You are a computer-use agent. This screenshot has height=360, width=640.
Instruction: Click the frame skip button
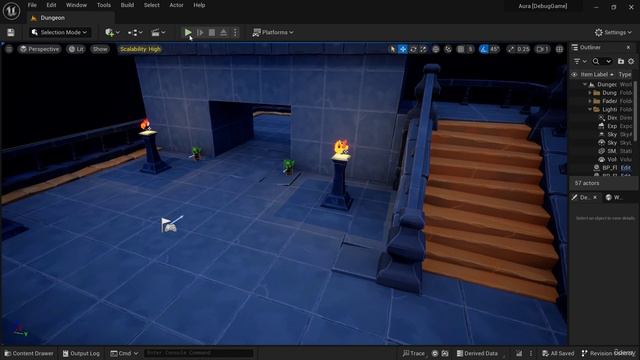pyautogui.click(x=200, y=32)
